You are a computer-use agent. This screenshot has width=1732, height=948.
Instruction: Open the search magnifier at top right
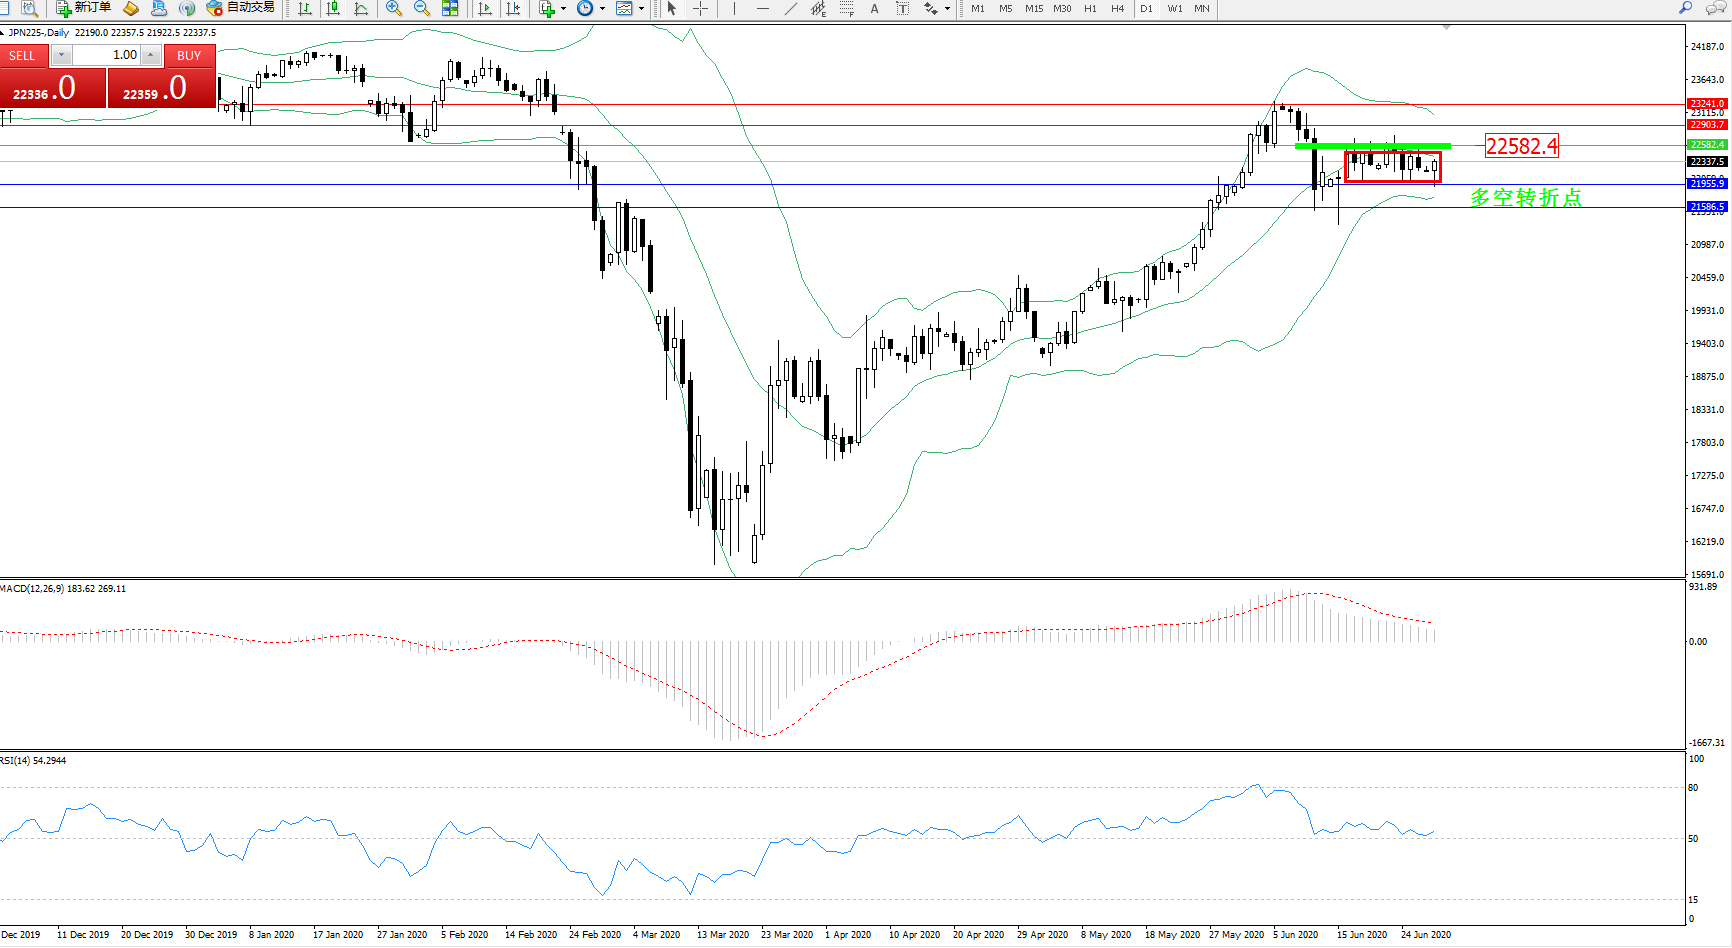tap(1686, 8)
